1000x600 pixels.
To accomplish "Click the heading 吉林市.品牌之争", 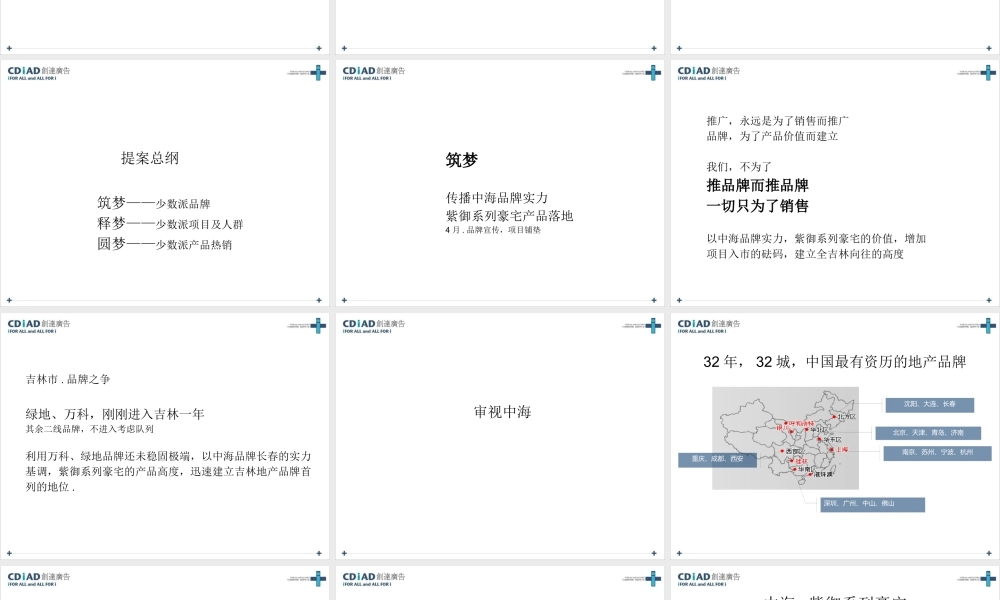I will (68, 379).
